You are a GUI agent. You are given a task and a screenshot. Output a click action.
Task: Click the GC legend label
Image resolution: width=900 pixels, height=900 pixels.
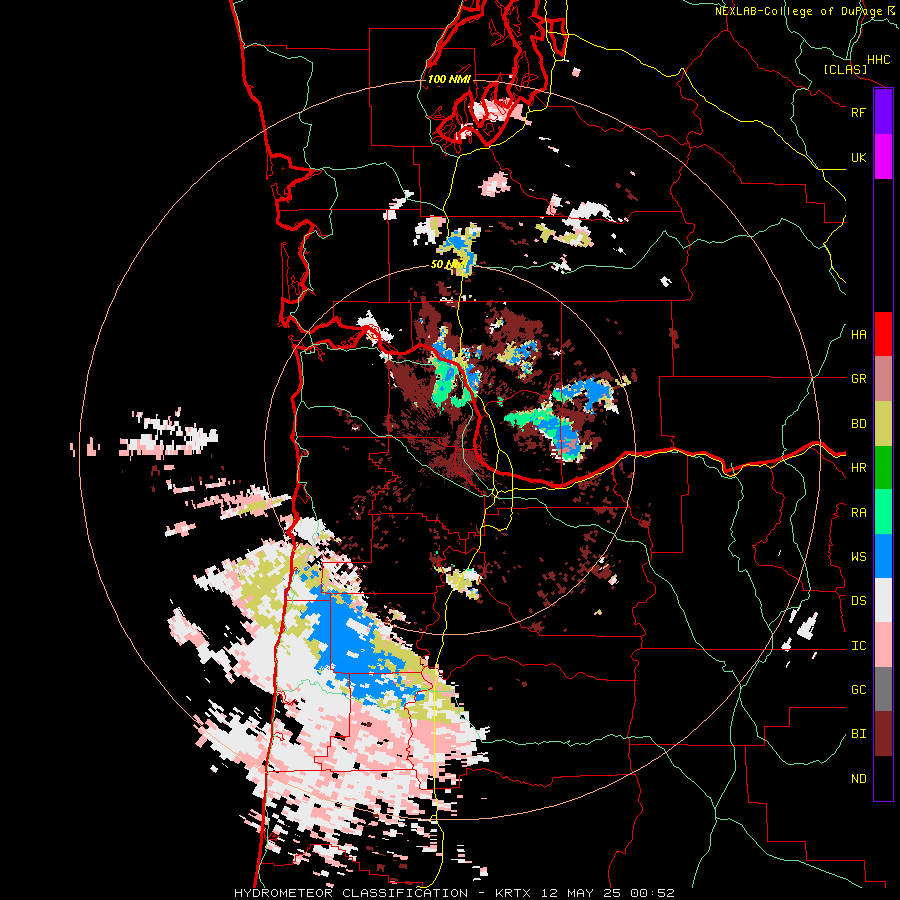(x=858, y=690)
